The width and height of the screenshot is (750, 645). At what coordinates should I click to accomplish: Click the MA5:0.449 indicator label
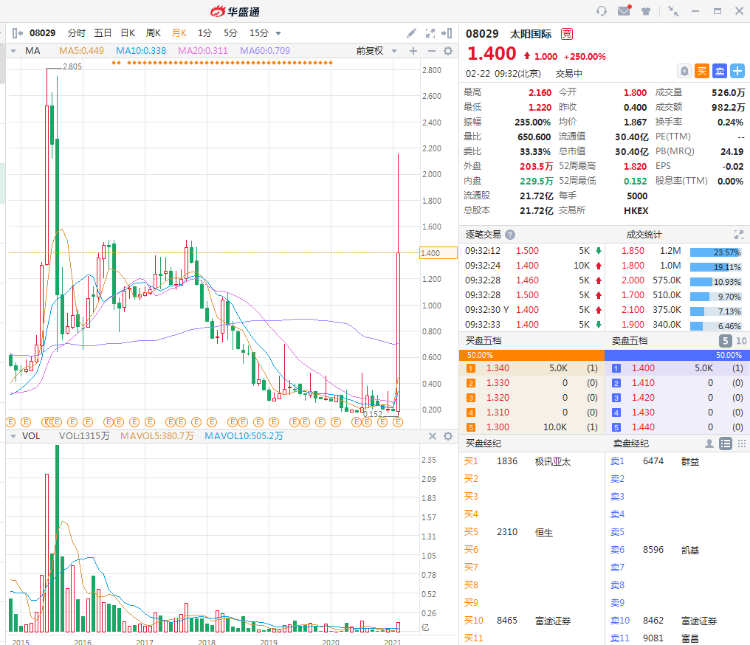[81, 51]
